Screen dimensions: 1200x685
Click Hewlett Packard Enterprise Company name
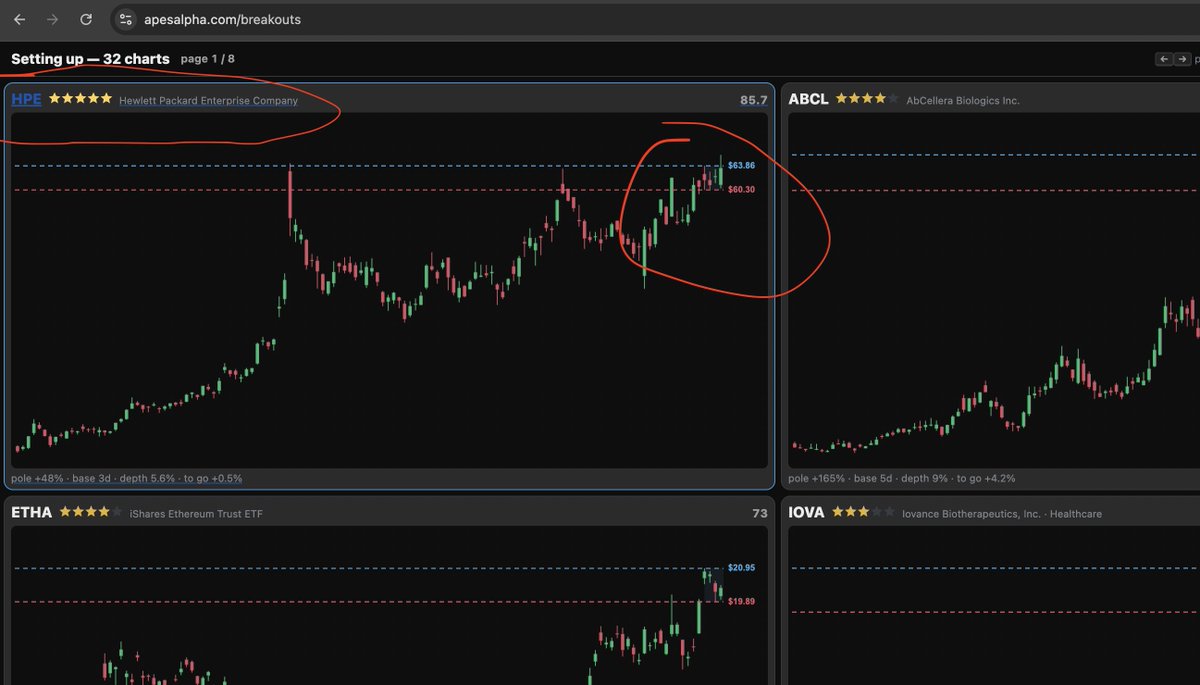[x=208, y=101]
